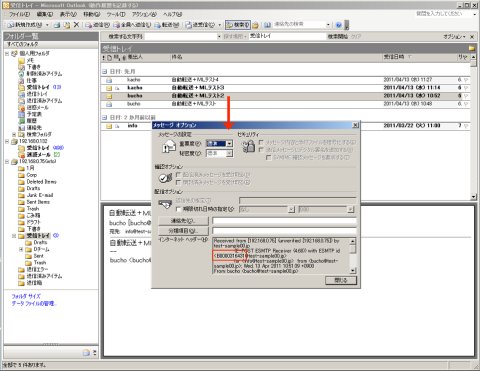Image resolution: width=480 pixels, height=371 pixels.
Task: Click the print icon in the toolbar
Action: 57,25
